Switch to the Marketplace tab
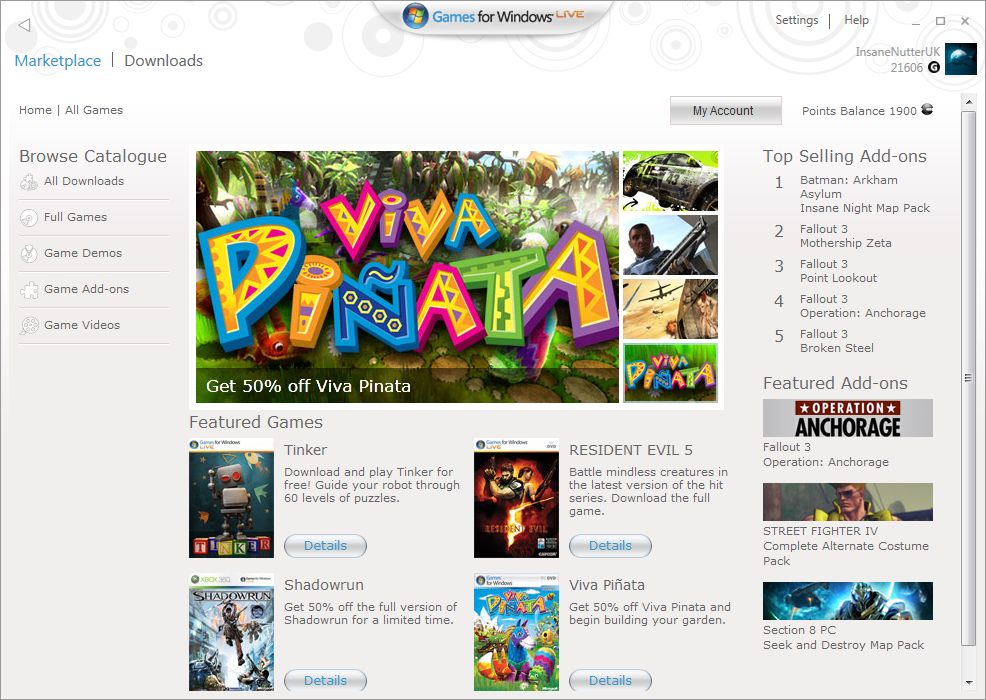This screenshot has height=700, width=986. [x=58, y=60]
